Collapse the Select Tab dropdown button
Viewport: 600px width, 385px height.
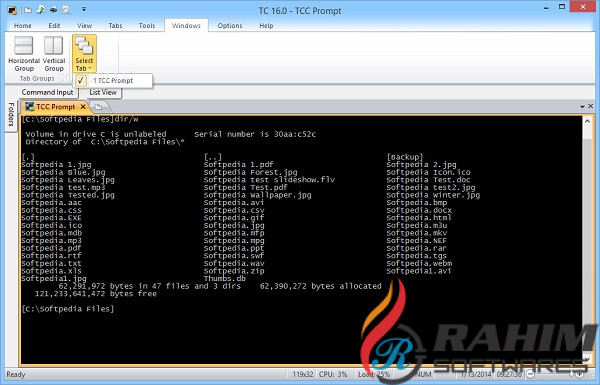click(x=84, y=54)
